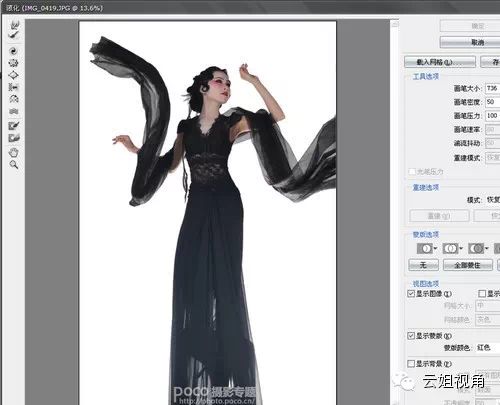Click the 视图选项 section heading
Screen dimensions: 500x405
[x=426, y=284]
